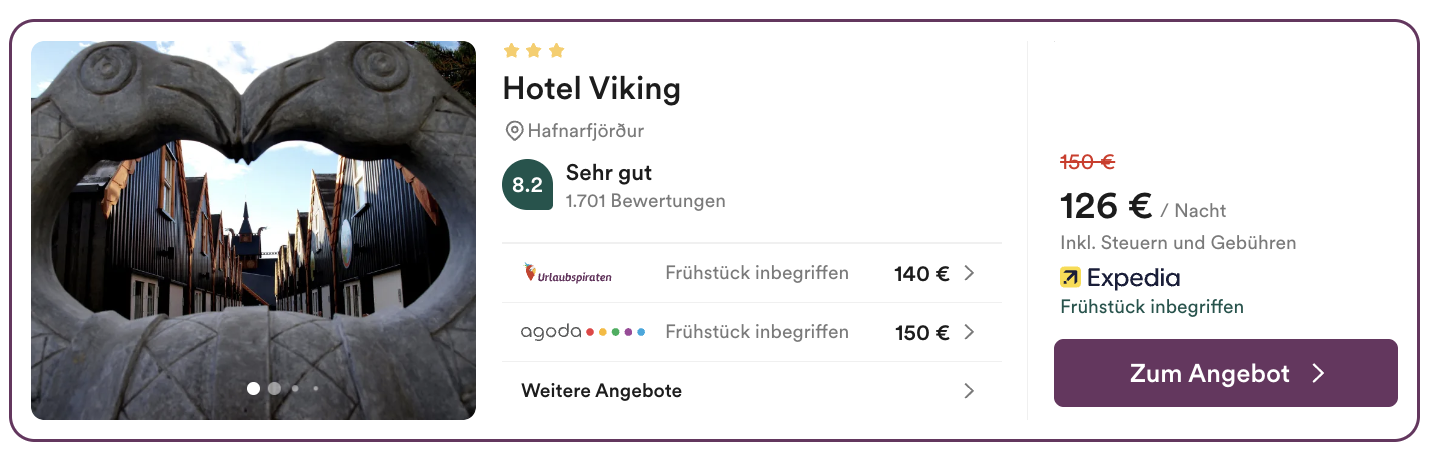Expand Weitere Angebote chevron
The image size is (1430, 454).
click(x=968, y=391)
